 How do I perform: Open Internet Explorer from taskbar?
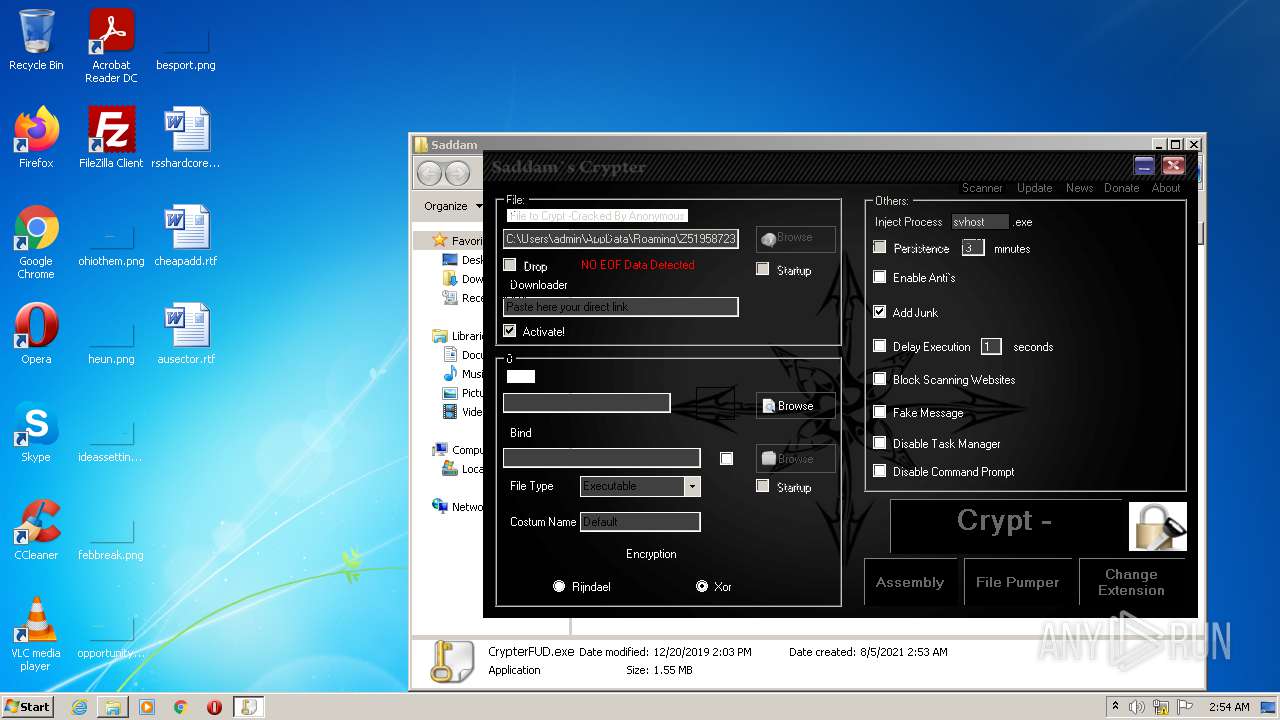coord(79,707)
